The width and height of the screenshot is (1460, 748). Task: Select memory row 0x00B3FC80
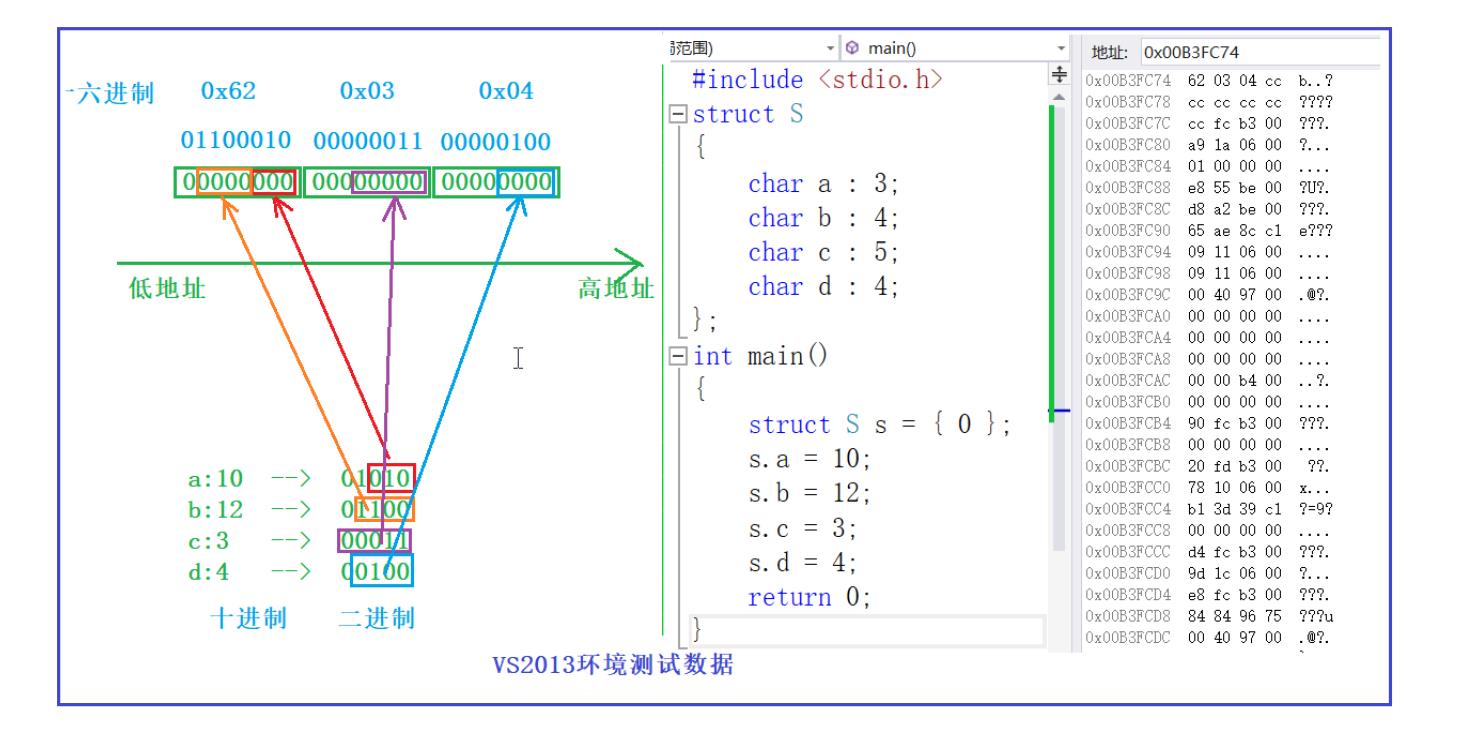point(1209,147)
